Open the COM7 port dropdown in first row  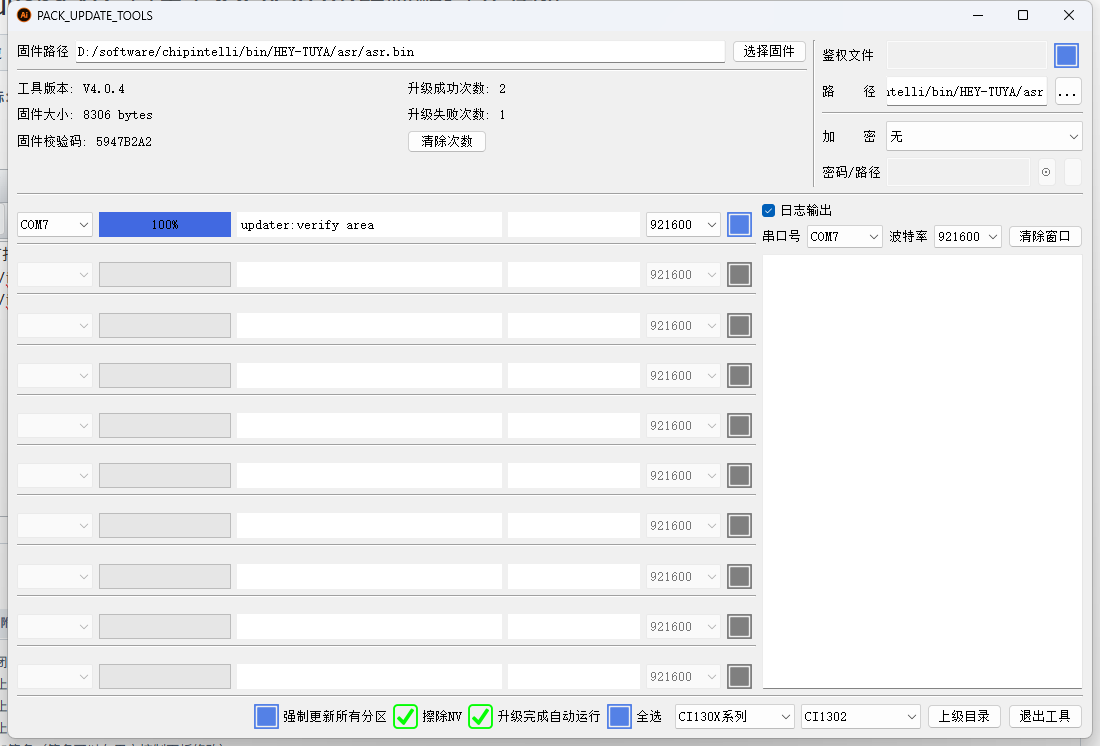[x=55, y=225]
